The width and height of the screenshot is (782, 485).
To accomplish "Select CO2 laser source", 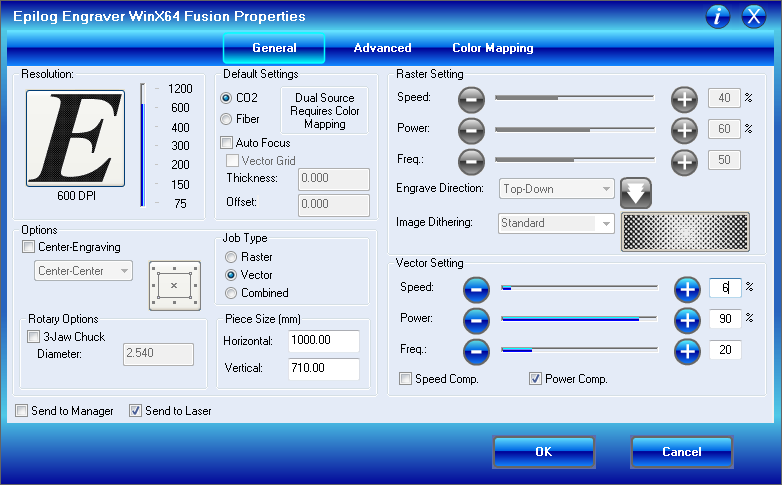I will click(226, 98).
